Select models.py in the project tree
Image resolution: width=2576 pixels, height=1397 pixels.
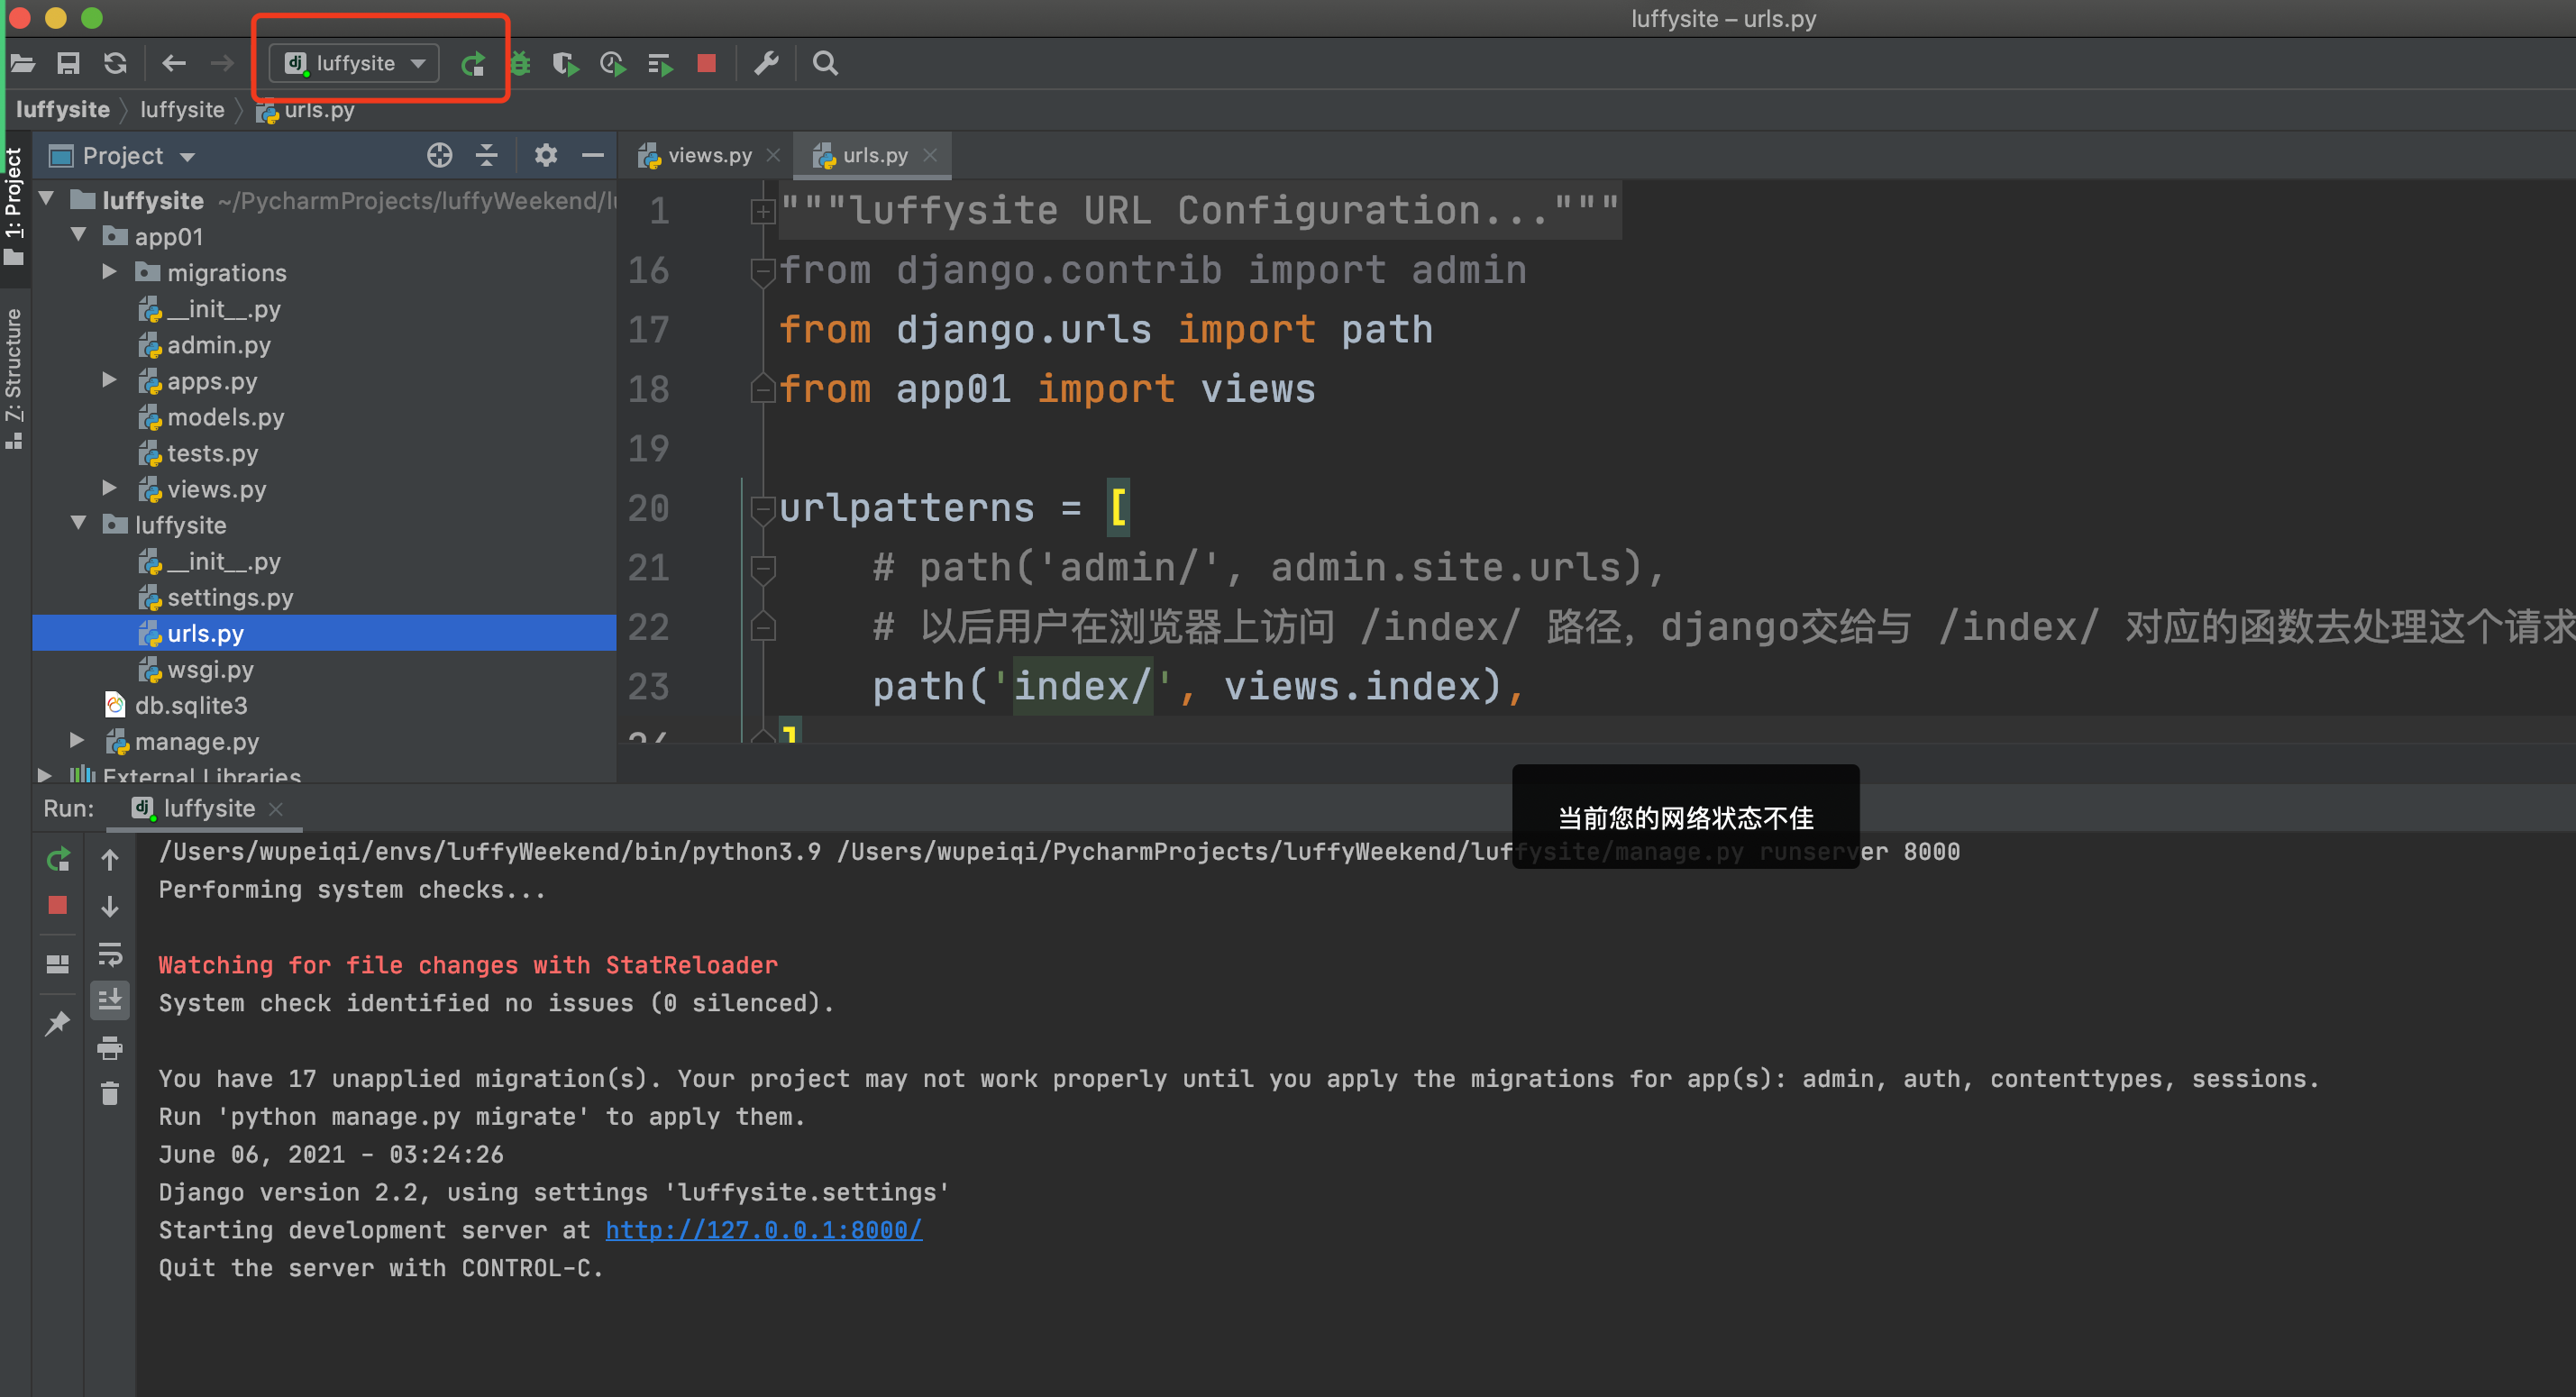[x=226, y=417]
